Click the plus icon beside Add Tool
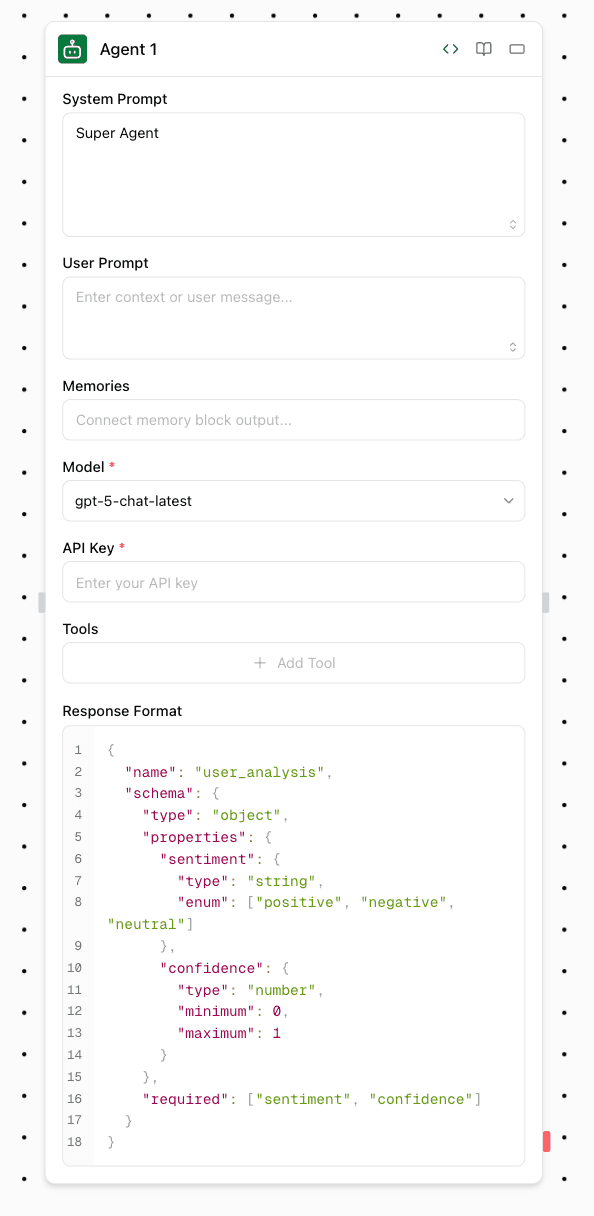This screenshot has height=1216, width=594. pos(260,663)
